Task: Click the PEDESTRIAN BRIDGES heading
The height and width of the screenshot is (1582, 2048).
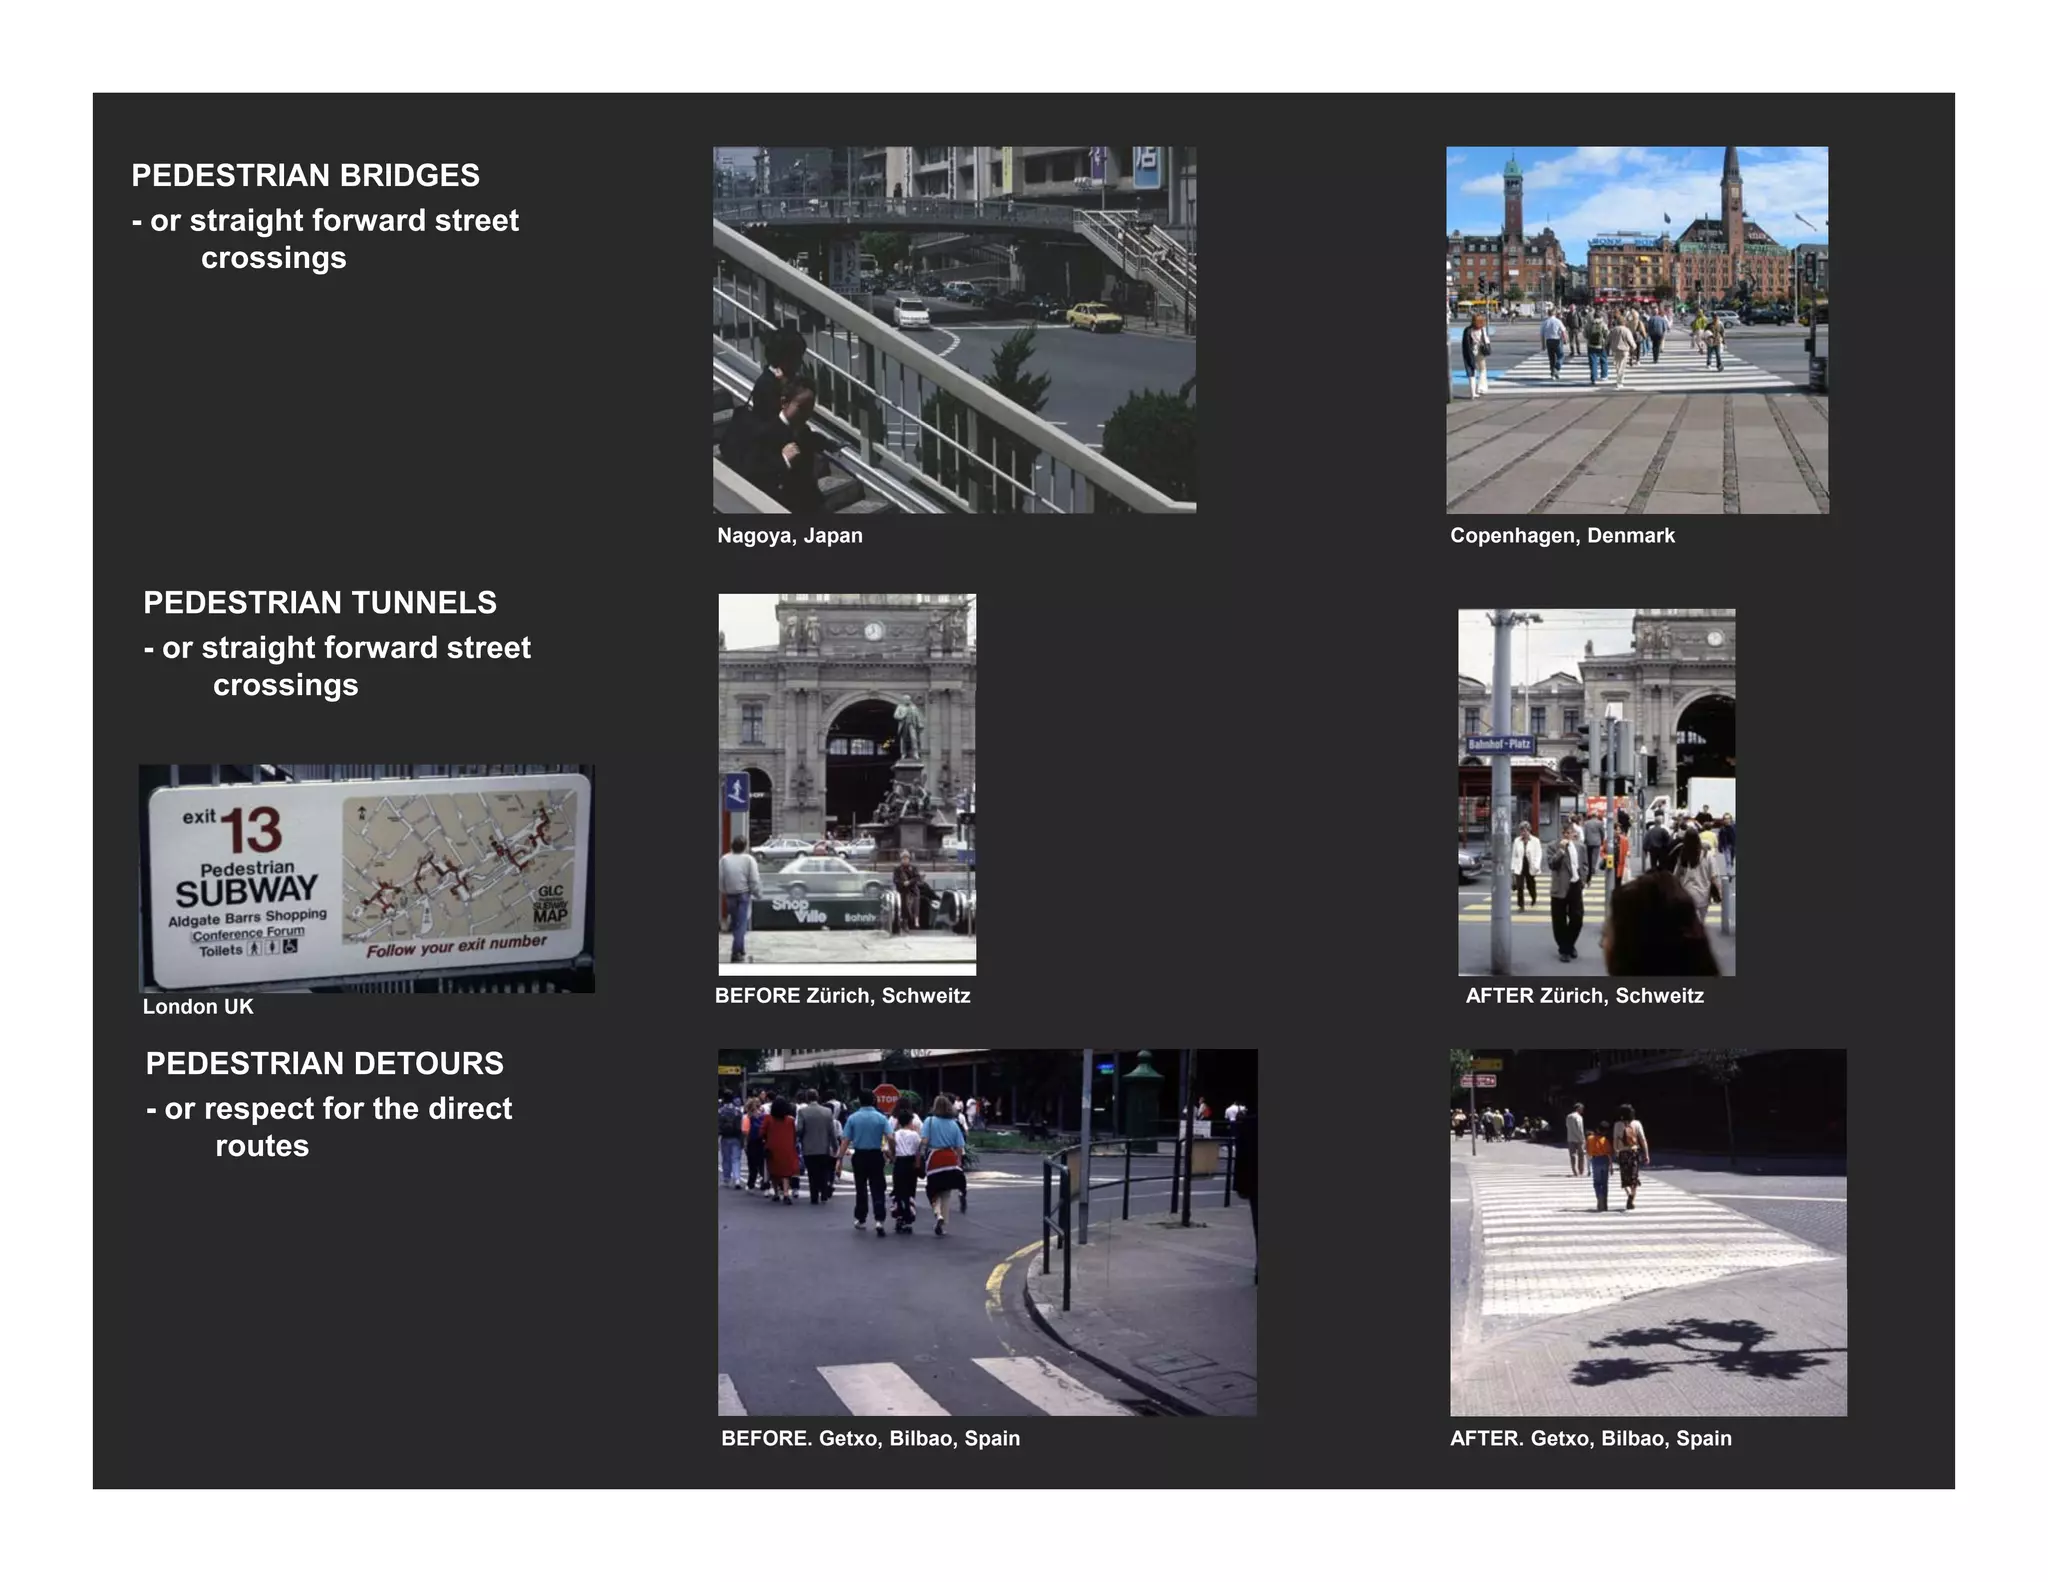Action: pyautogui.click(x=306, y=176)
